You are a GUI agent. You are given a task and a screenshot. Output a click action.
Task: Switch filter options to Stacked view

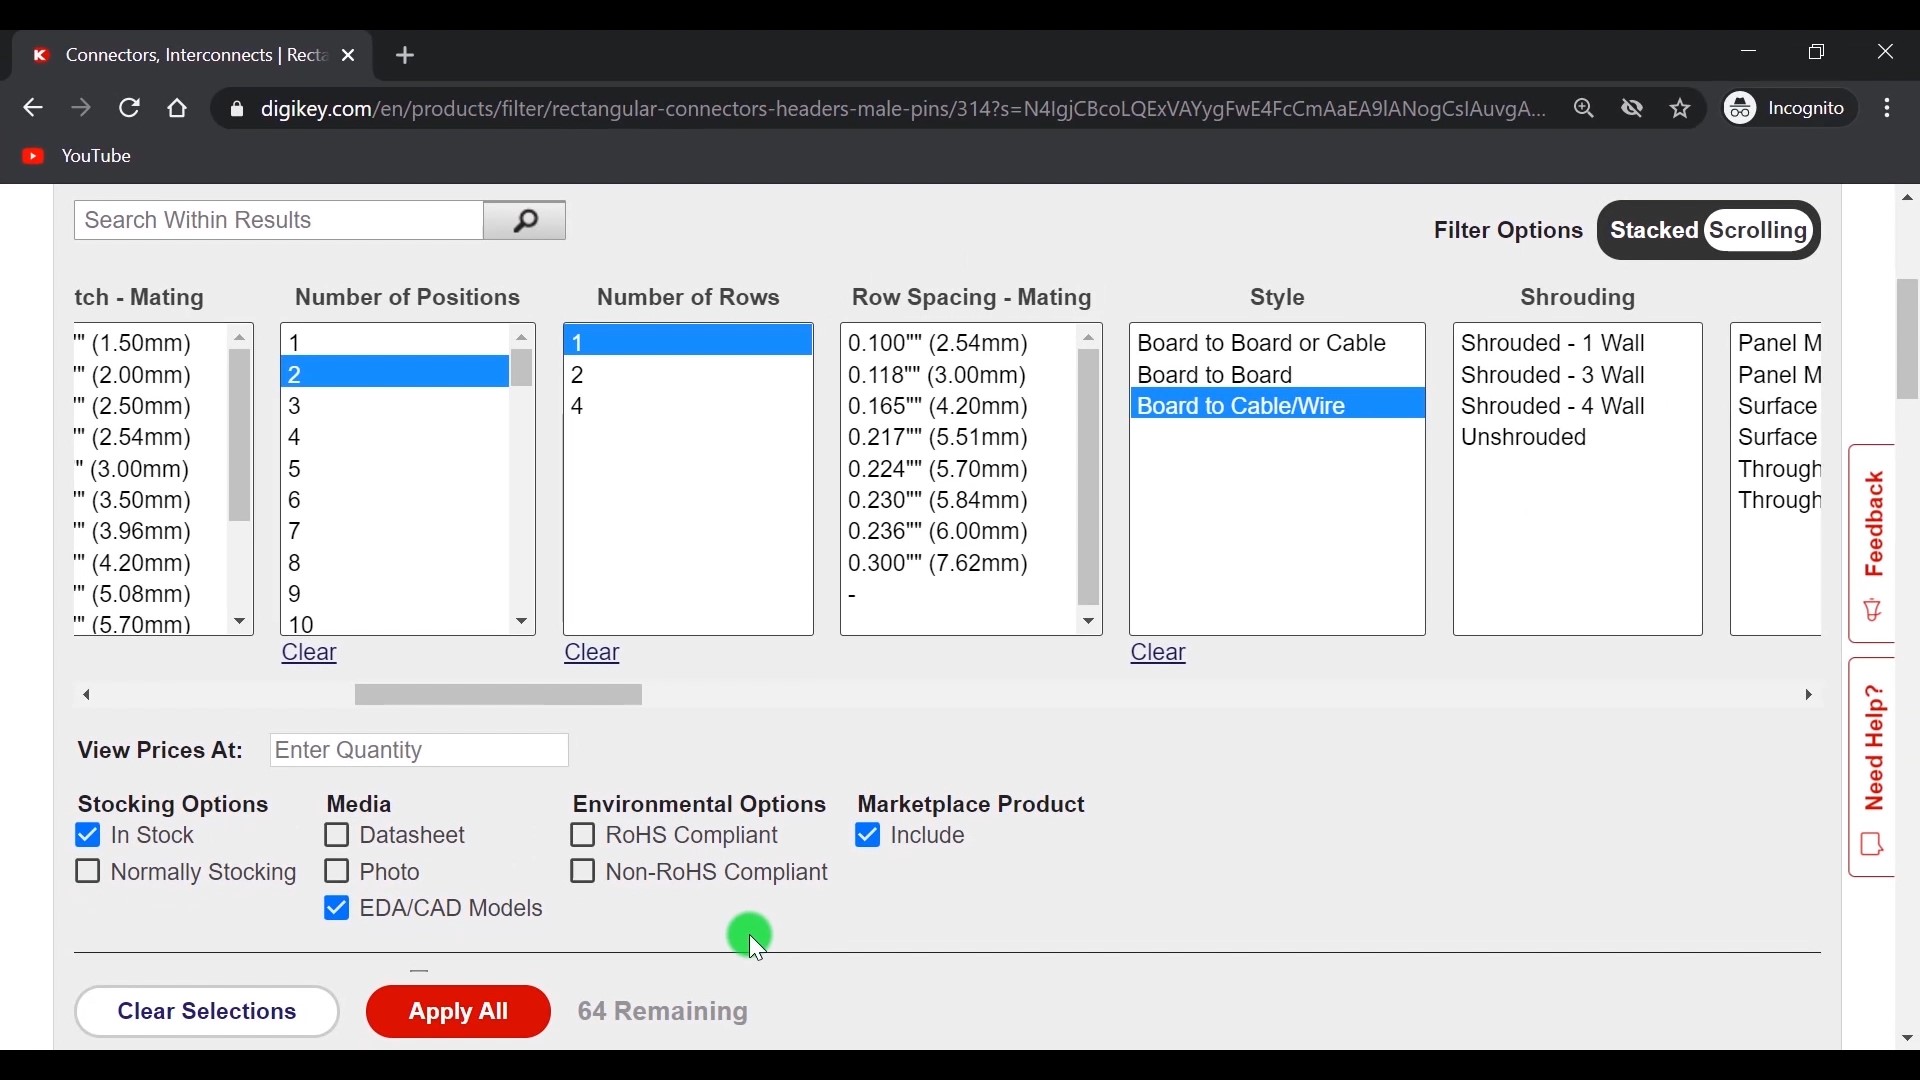1654,232
